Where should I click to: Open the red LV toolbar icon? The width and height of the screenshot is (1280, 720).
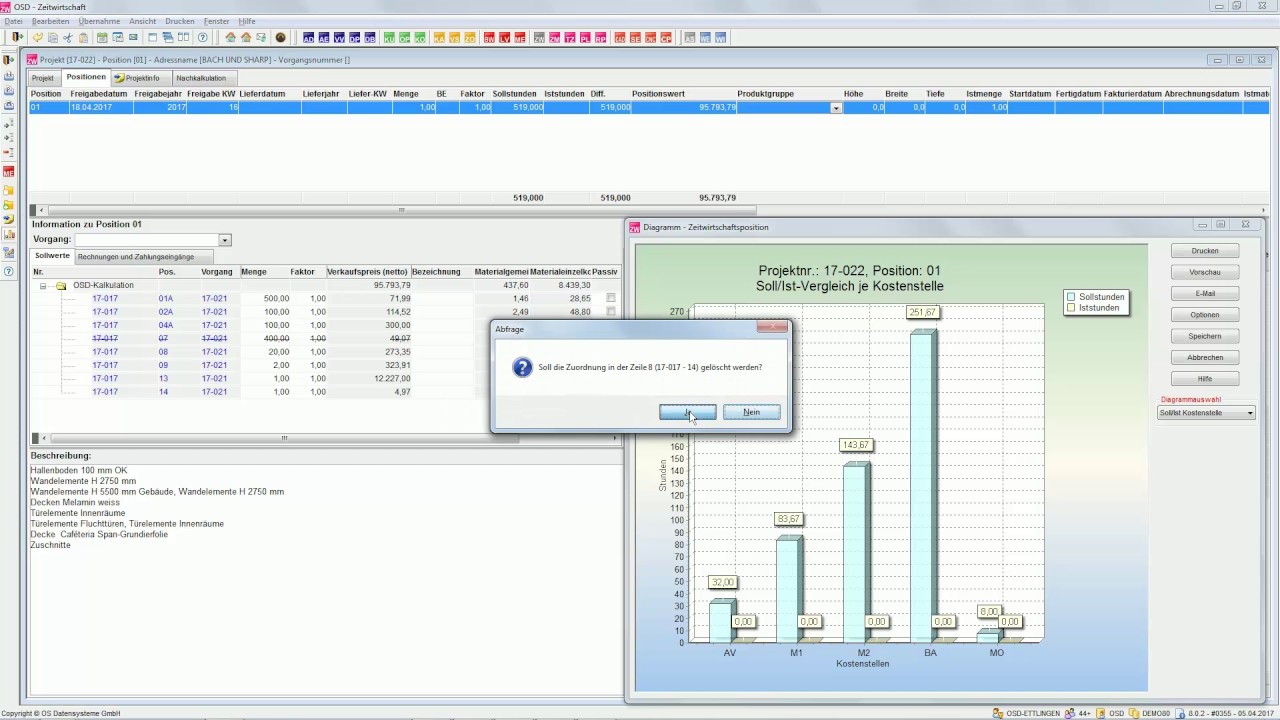point(505,38)
